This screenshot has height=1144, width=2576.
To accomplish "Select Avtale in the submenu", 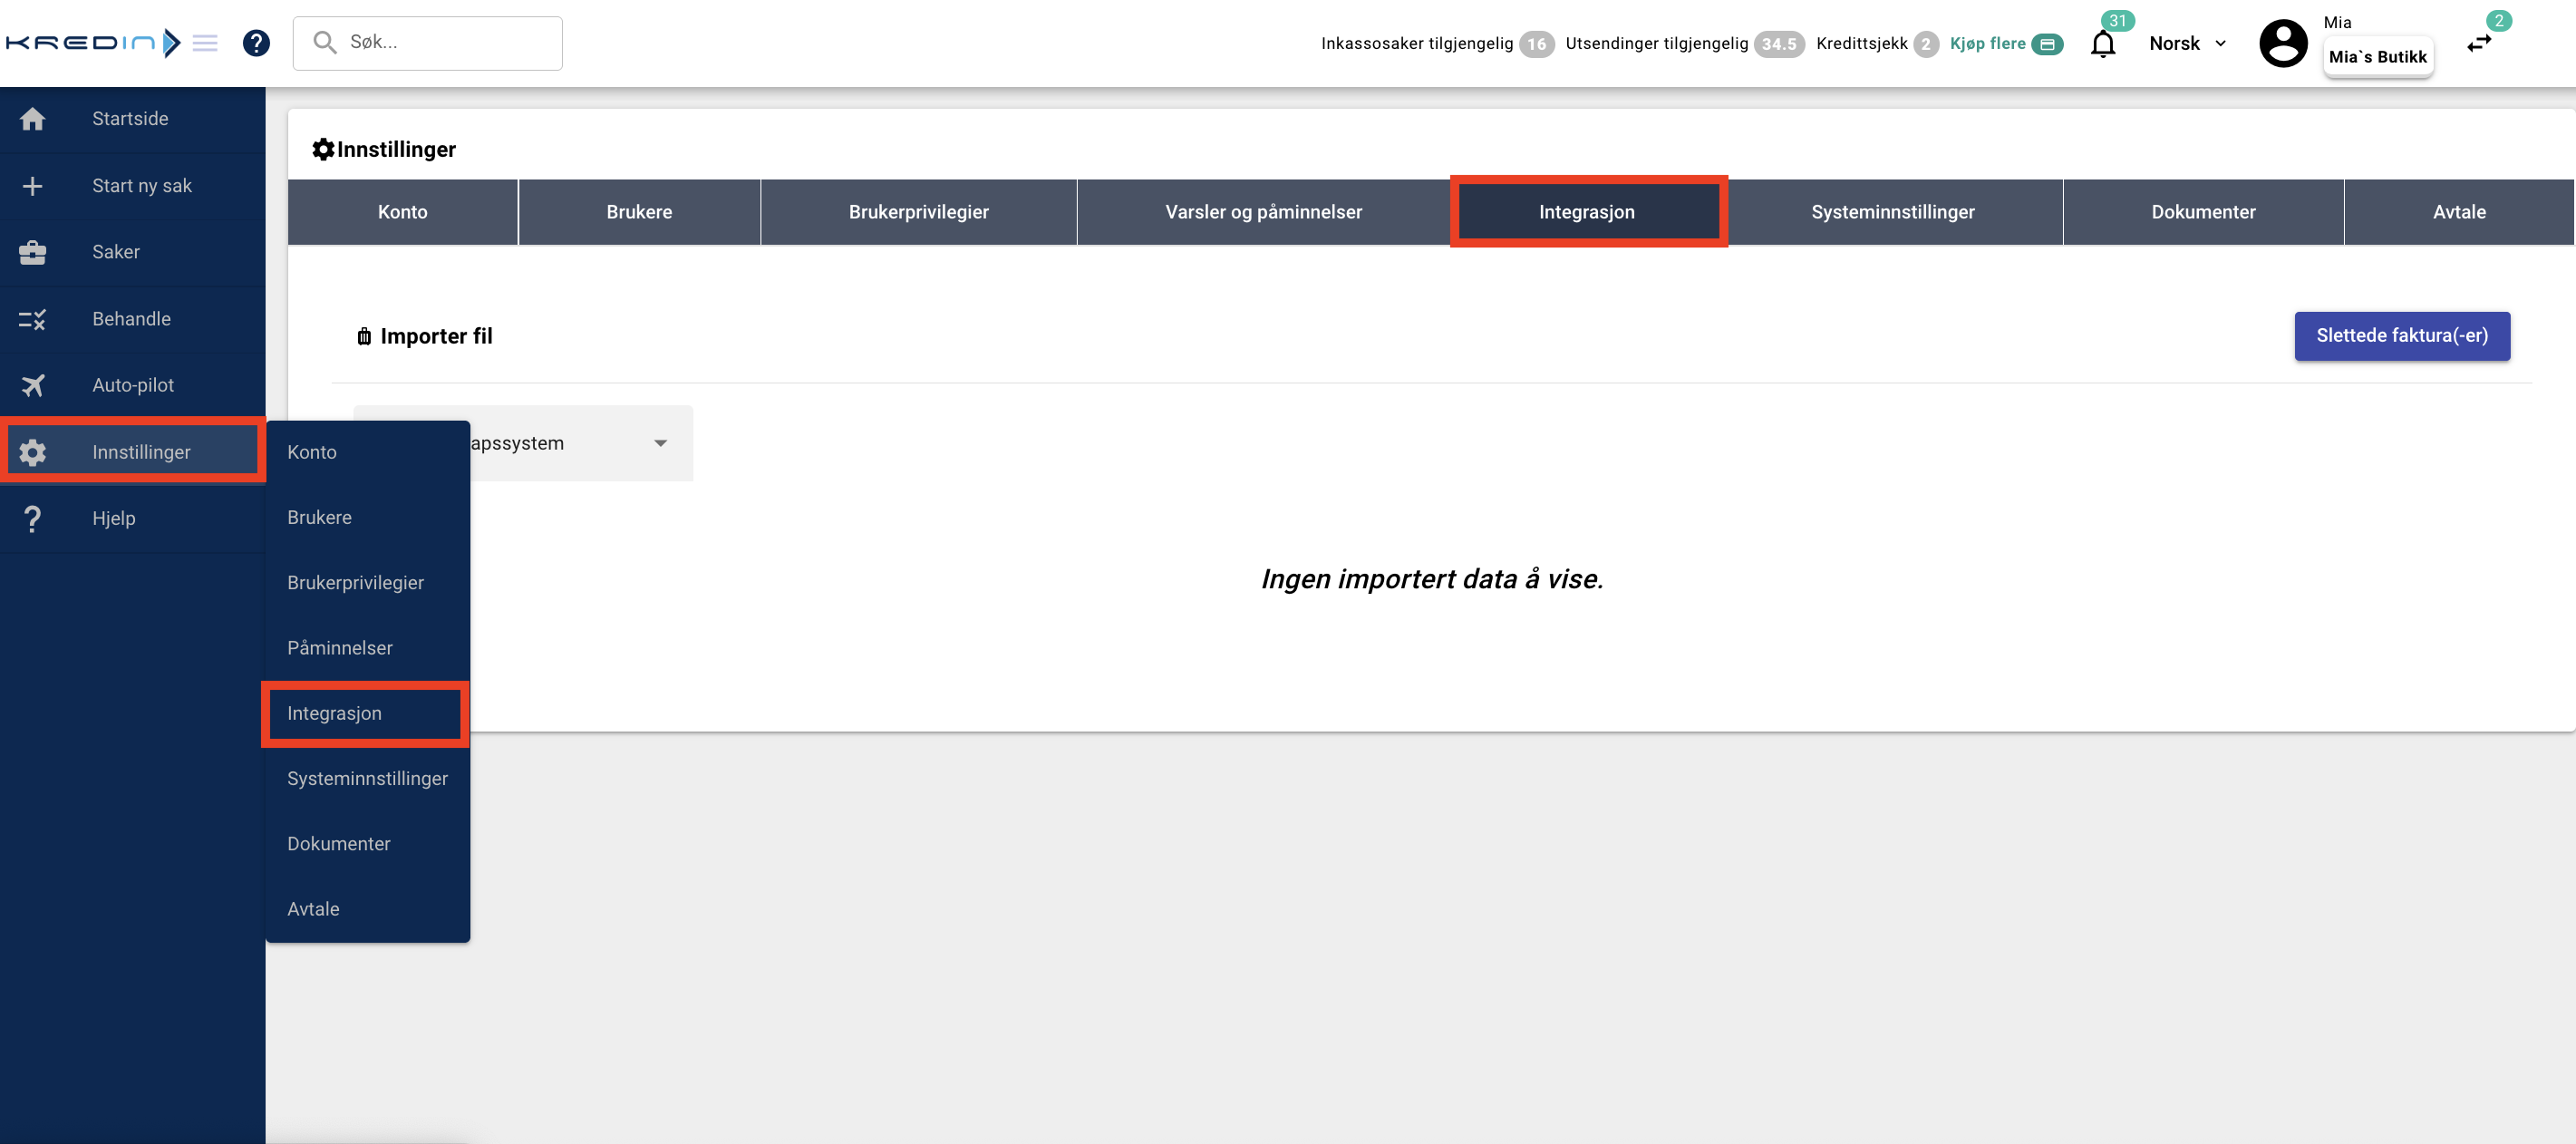I will (313, 909).
